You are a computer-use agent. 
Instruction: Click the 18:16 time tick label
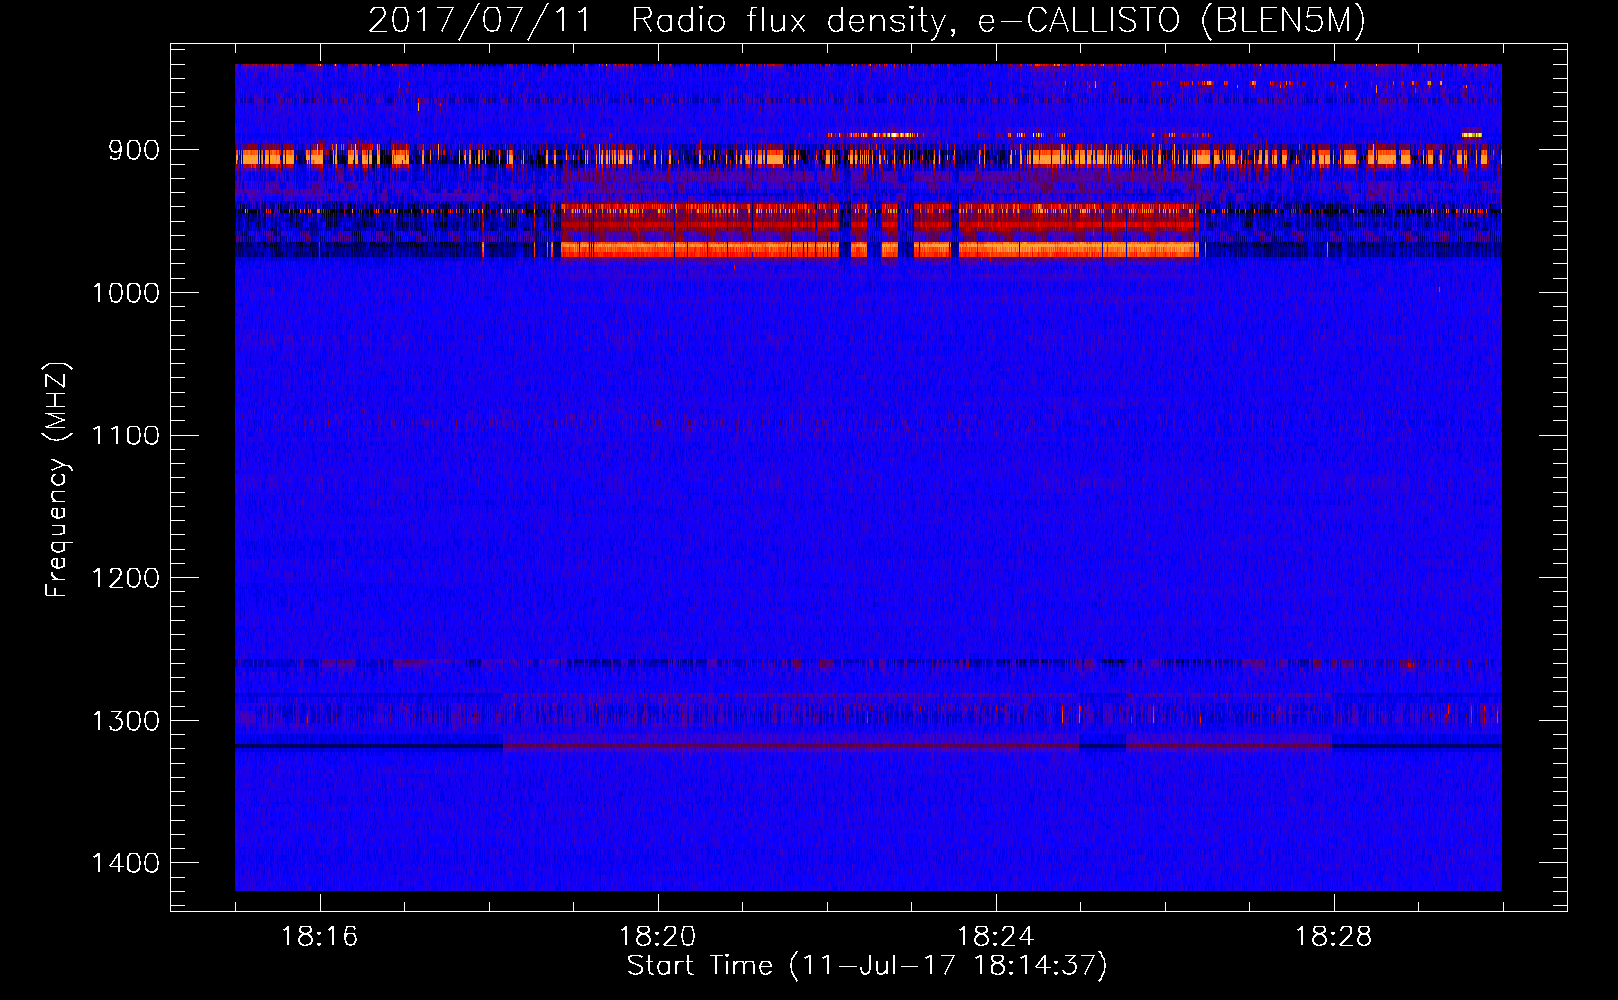pyautogui.click(x=320, y=937)
